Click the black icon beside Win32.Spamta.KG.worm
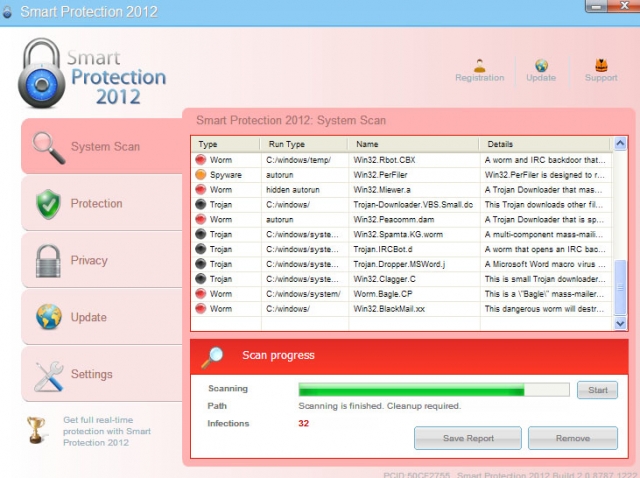 [200, 234]
